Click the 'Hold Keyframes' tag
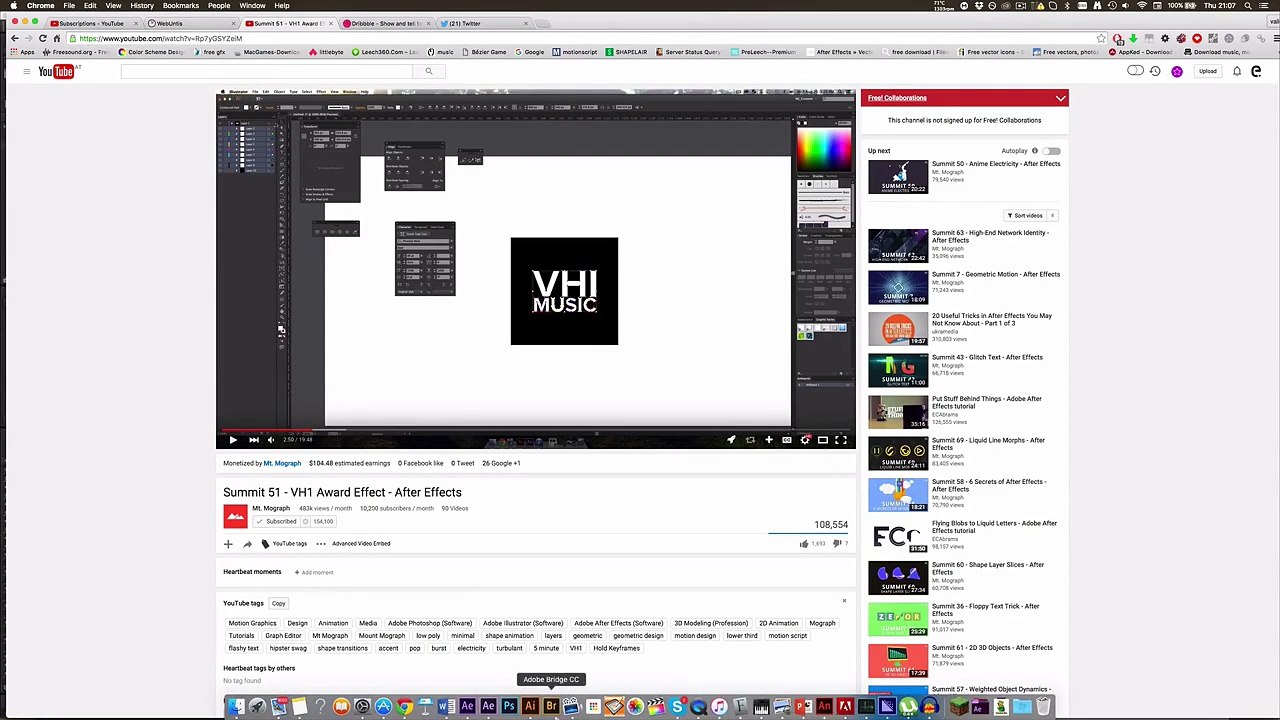The width and height of the screenshot is (1280, 720). (x=616, y=648)
